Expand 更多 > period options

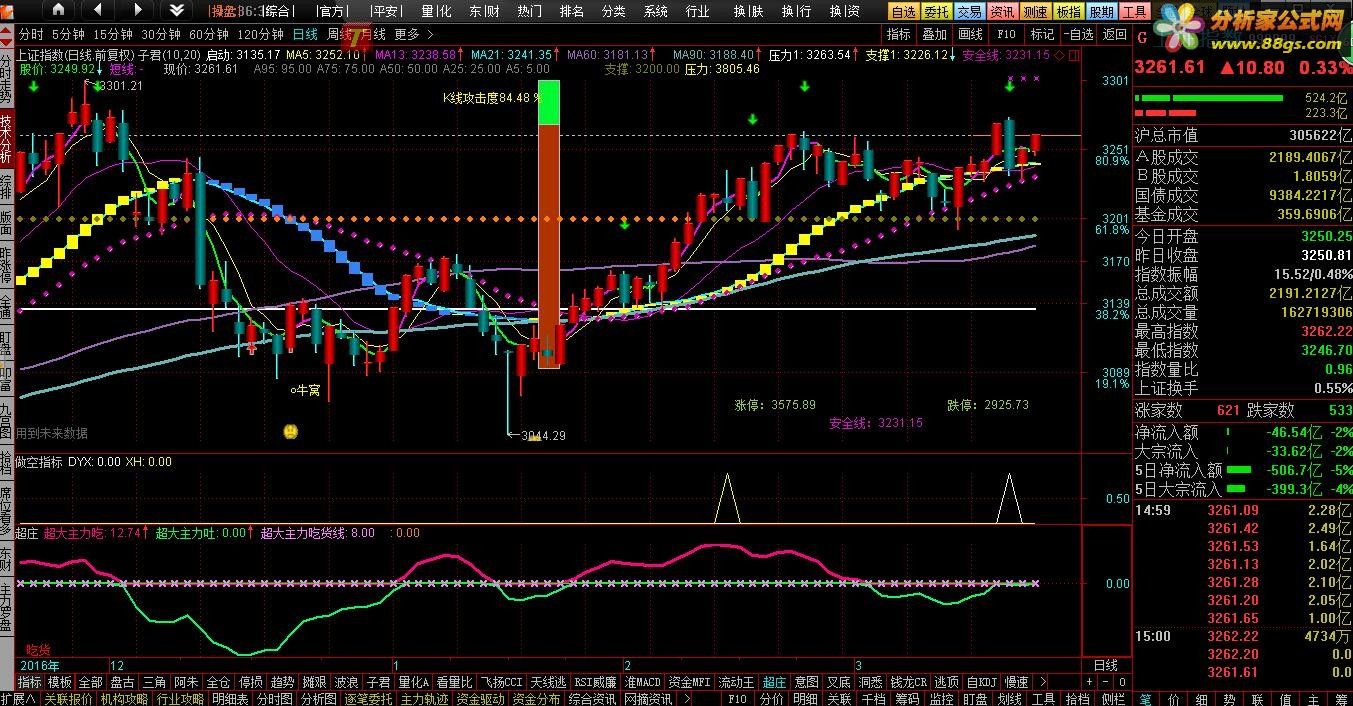point(414,34)
